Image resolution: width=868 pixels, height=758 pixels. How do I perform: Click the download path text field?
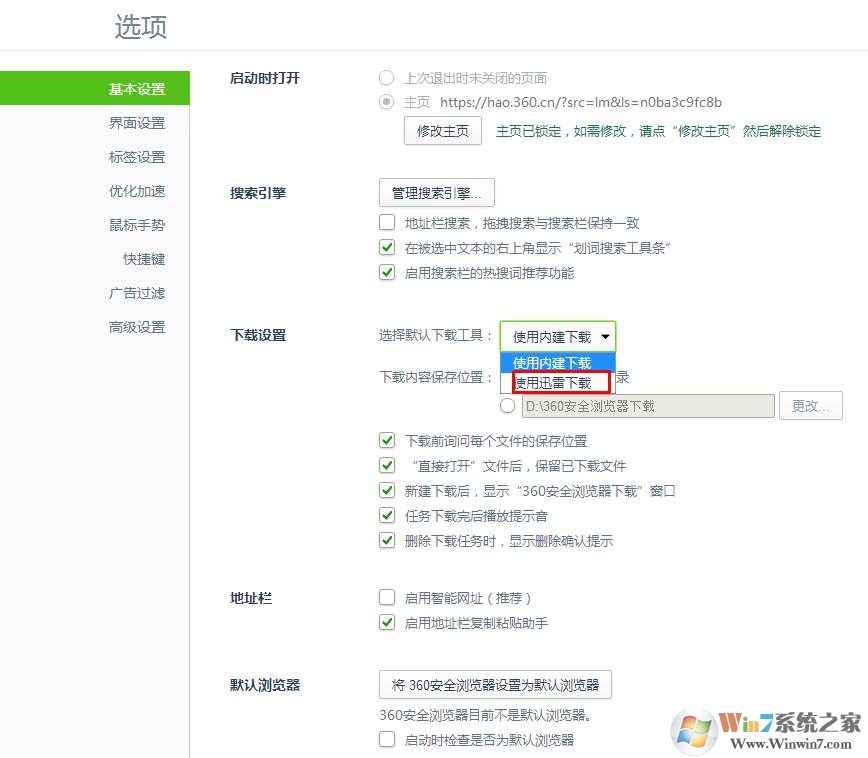point(648,406)
